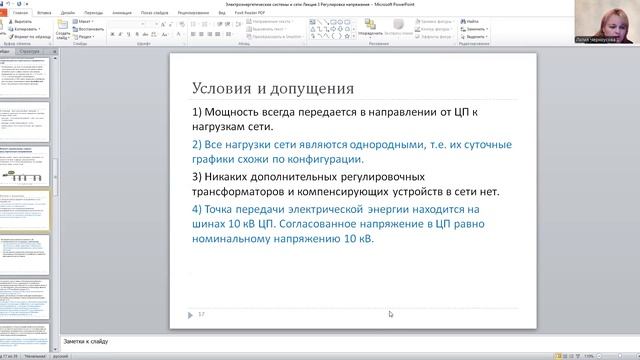Click the increase font size icon
Image resolution: width=640 pixels, height=360 pixels.
pyautogui.click(x=163, y=24)
